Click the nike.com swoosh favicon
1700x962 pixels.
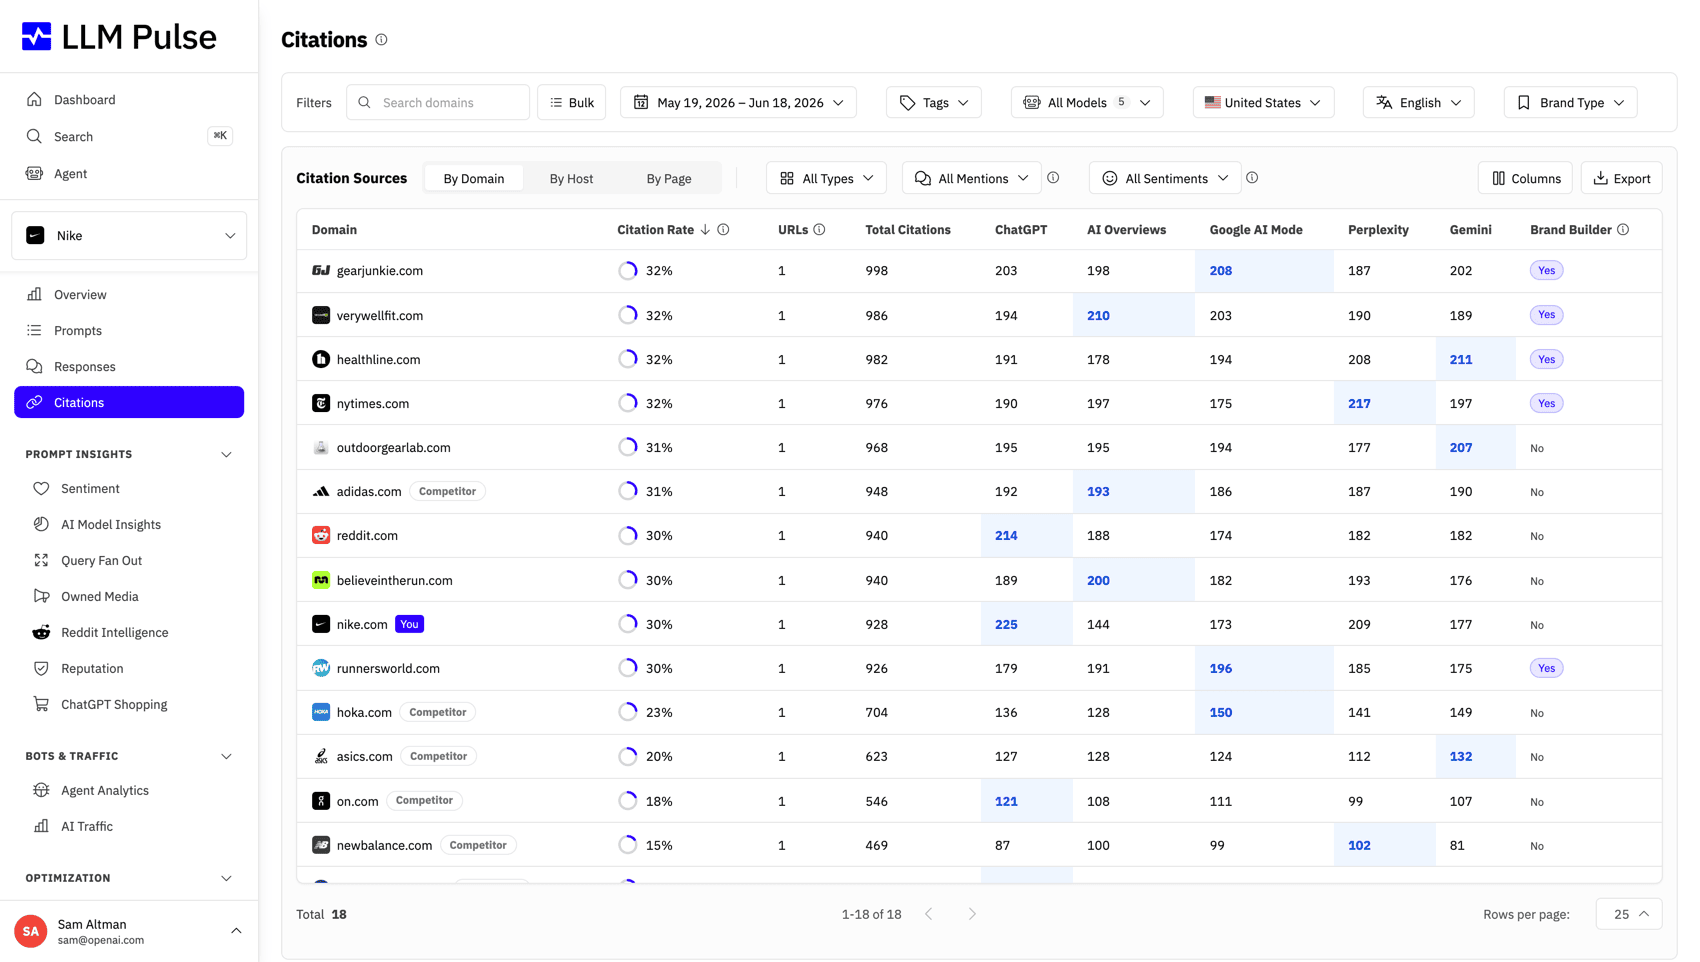pyautogui.click(x=321, y=624)
